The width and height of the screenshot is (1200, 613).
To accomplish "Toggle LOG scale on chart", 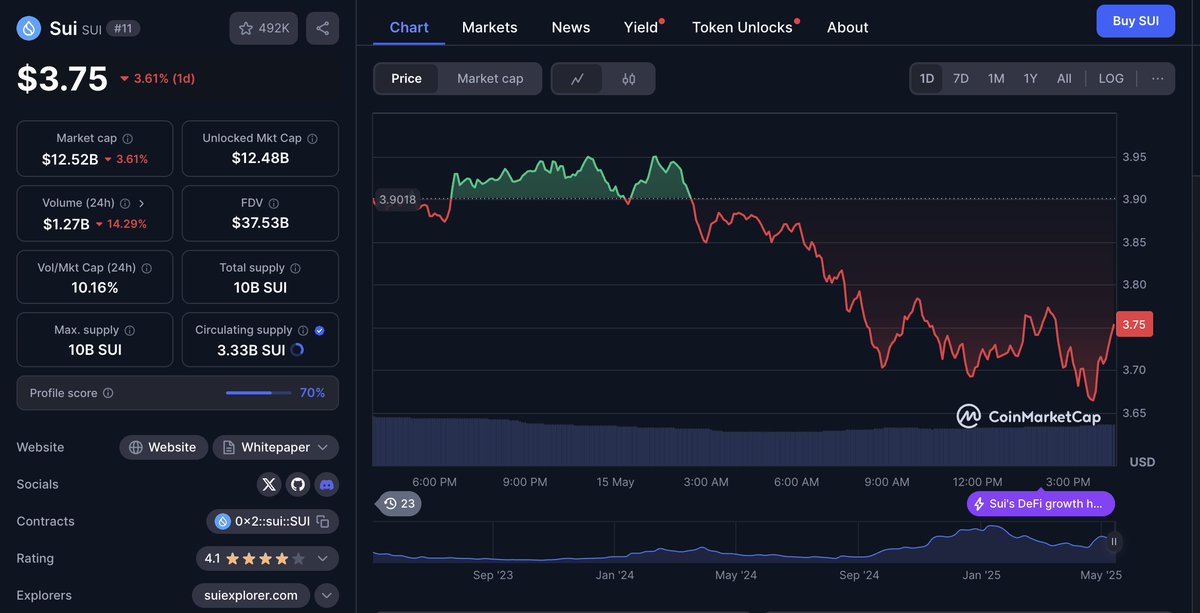I will [1111, 79].
